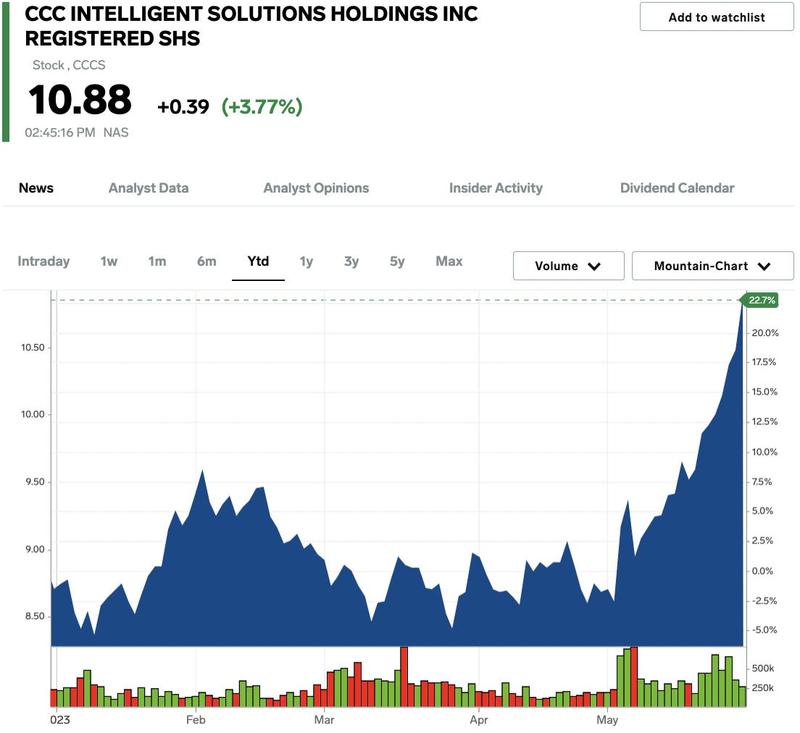
Task: Select the 1m chart range
Action: pos(157,261)
